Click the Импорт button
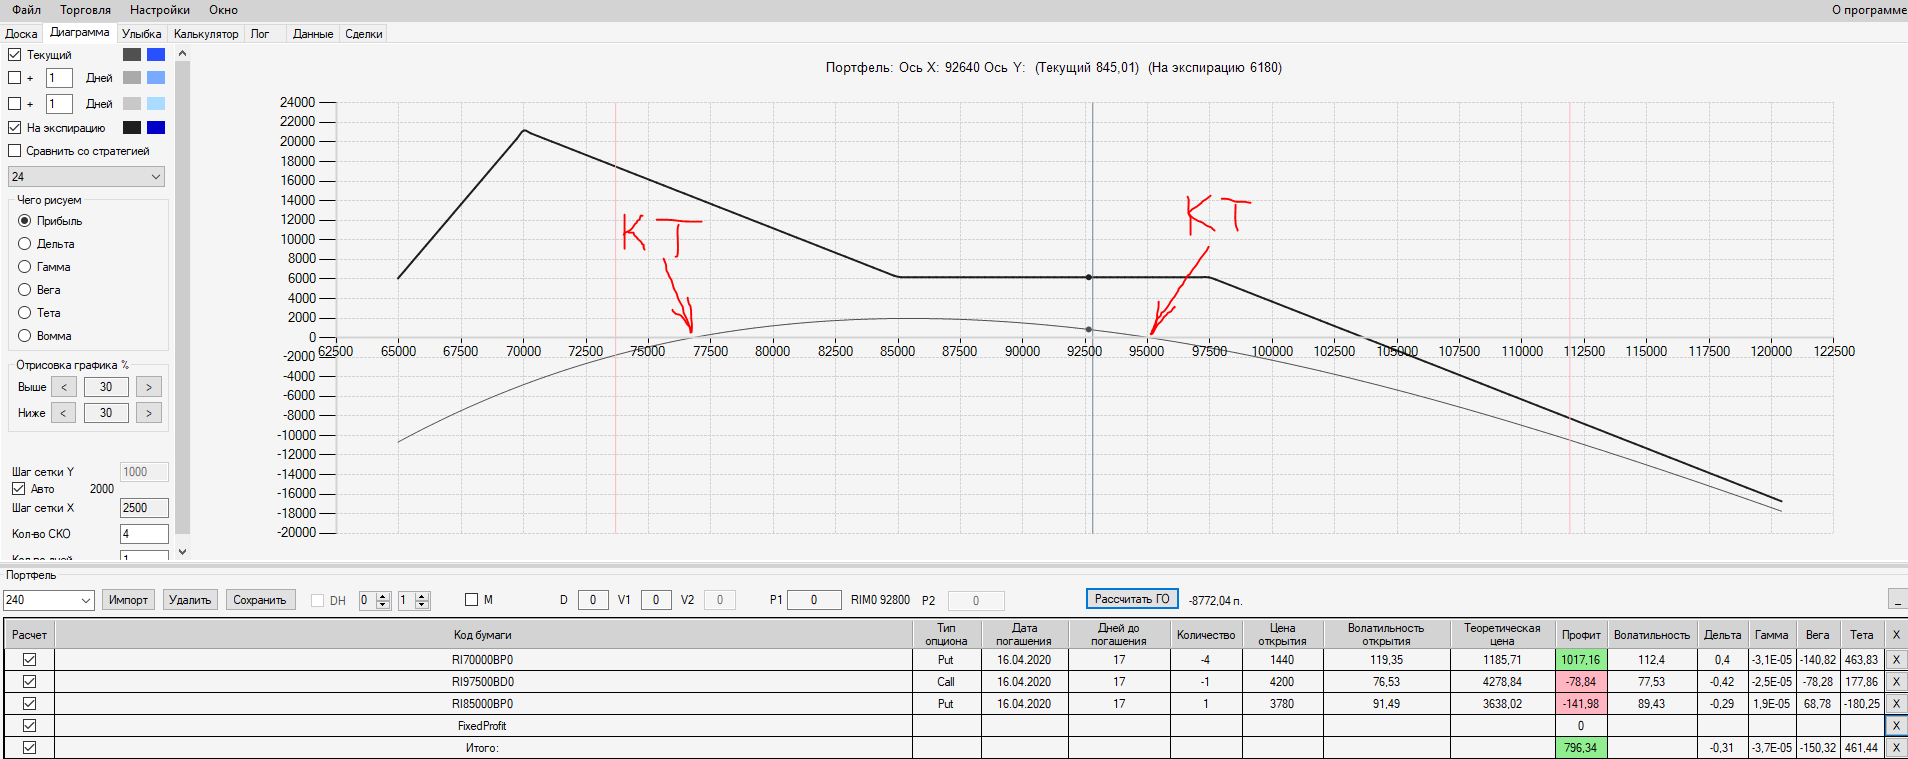1908x759 pixels. pos(128,600)
